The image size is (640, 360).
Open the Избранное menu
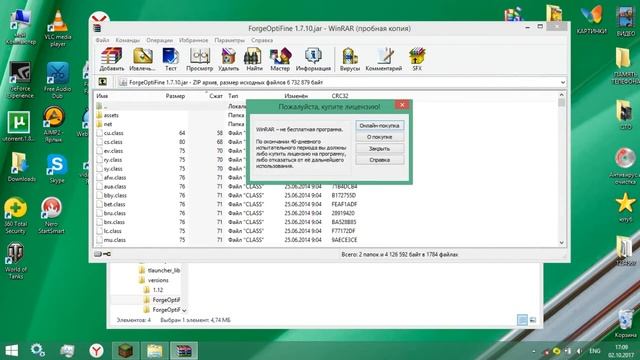[193, 40]
